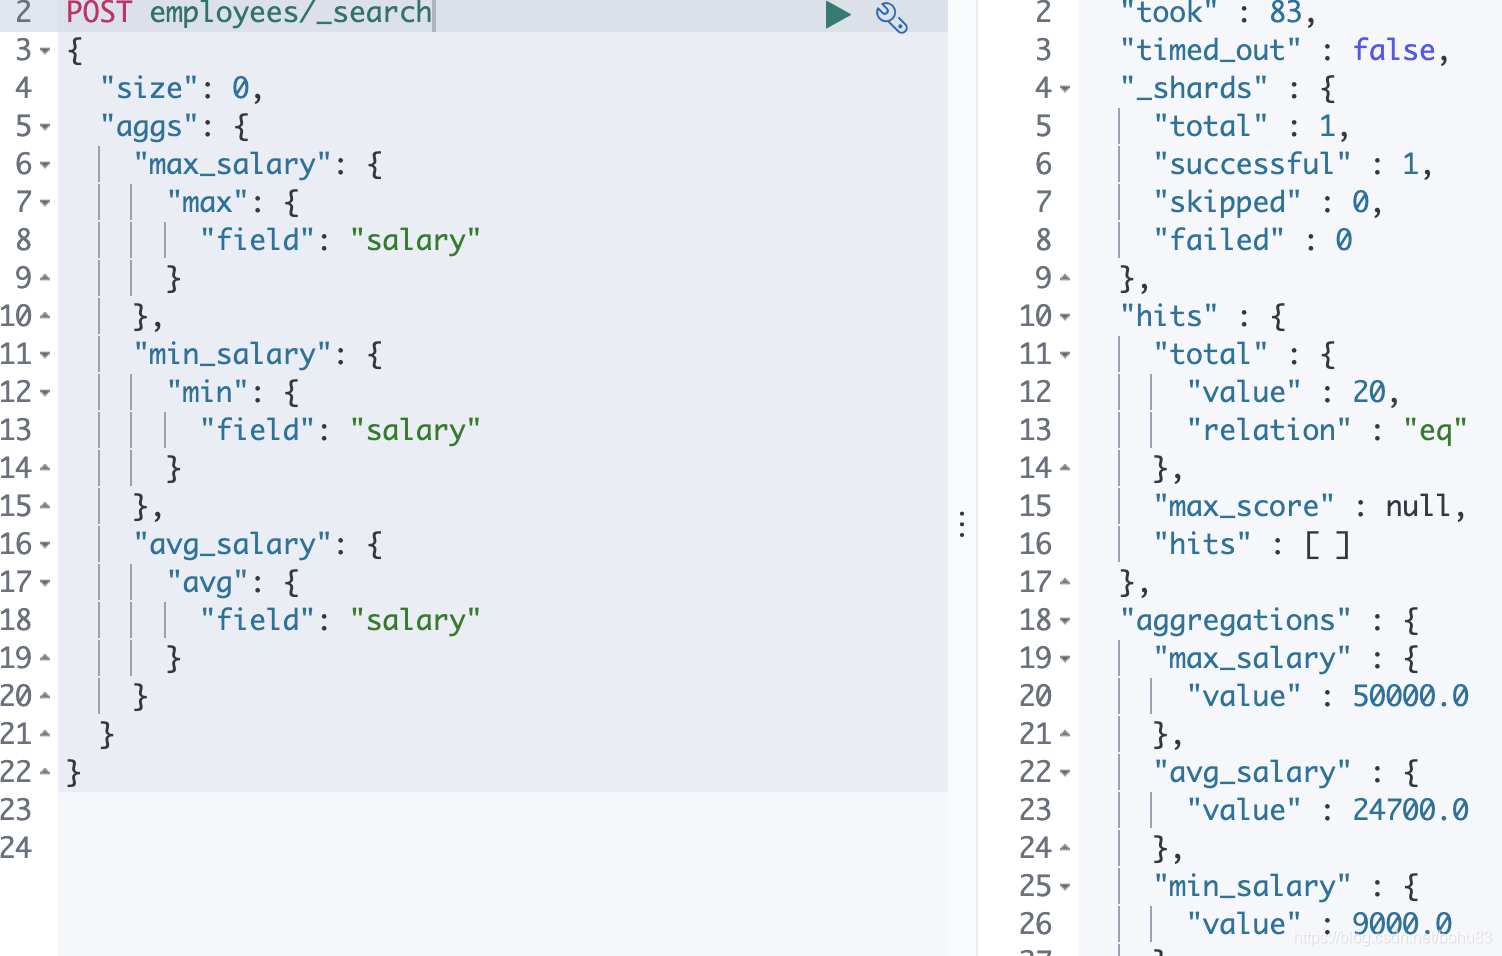
Task: Fold the "avg" block arrow on request line 17
Action: pyautogui.click(x=46, y=583)
